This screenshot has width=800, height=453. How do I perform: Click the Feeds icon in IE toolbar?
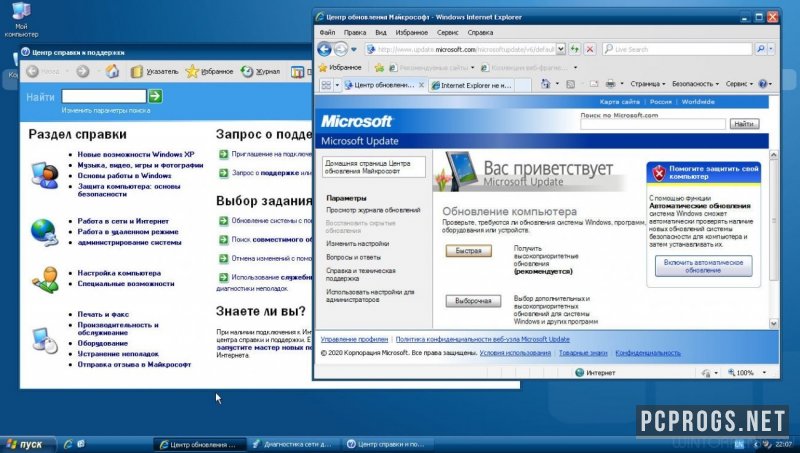[x=570, y=84]
